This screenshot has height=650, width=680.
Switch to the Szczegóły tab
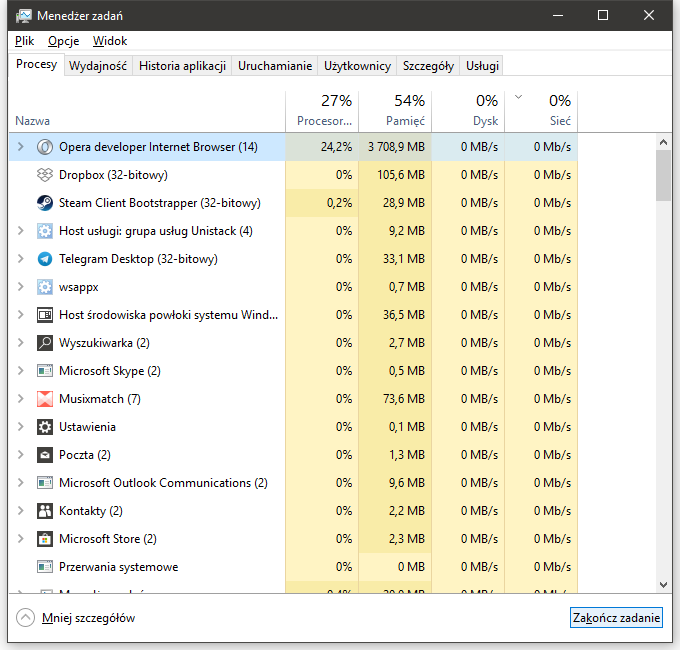click(x=428, y=66)
